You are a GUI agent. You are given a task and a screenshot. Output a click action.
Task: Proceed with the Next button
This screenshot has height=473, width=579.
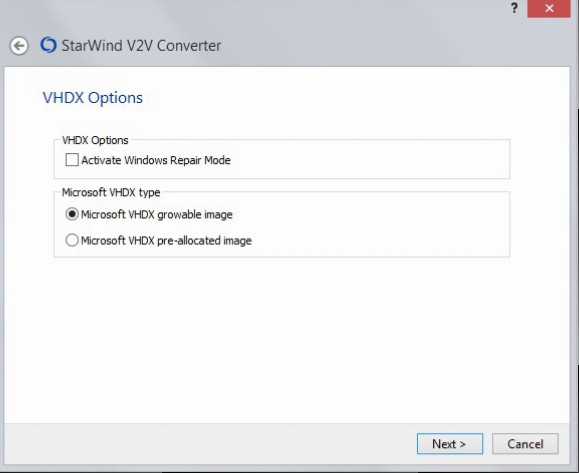click(x=450, y=443)
